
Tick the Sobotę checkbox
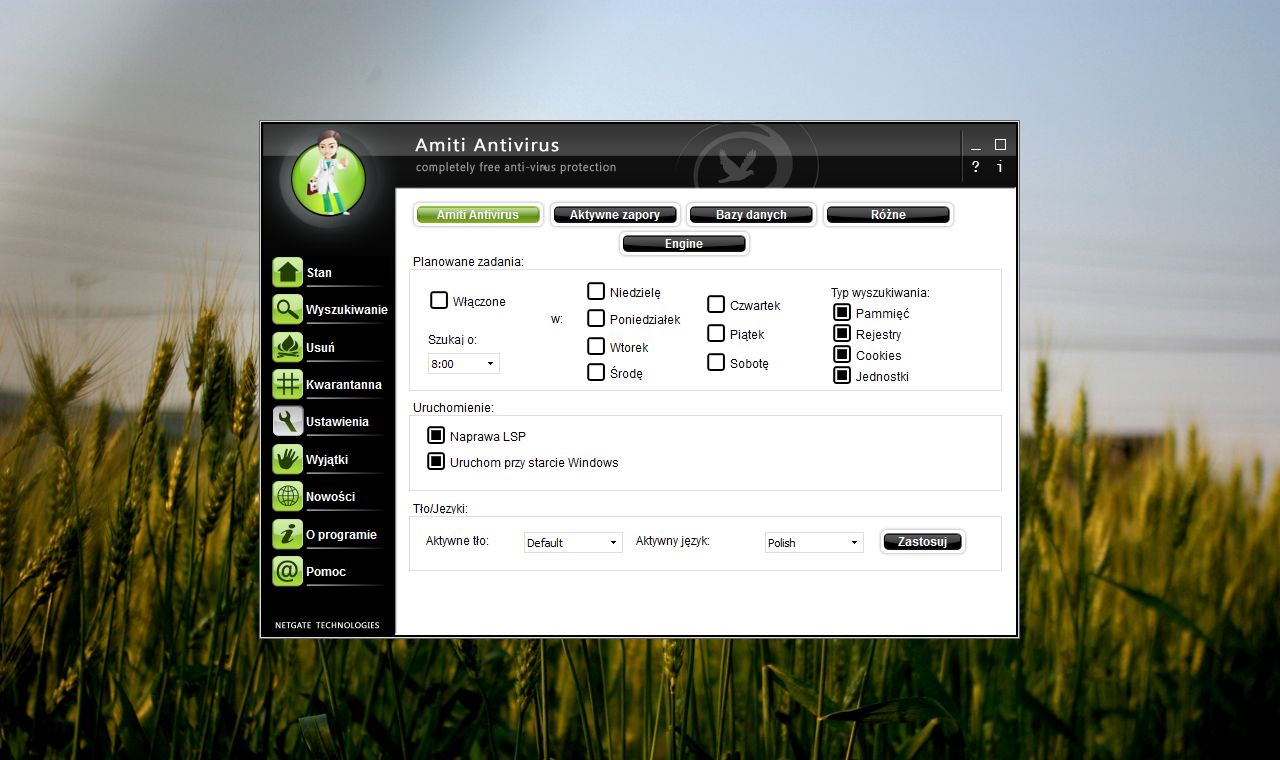[716, 362]
